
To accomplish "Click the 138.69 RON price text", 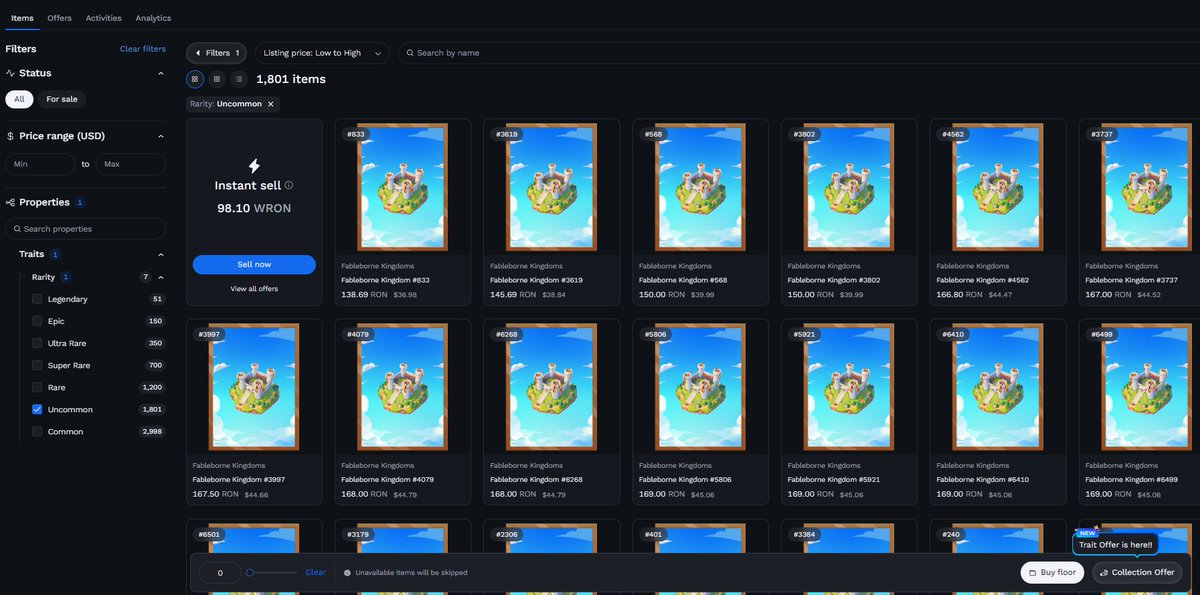I will tap(364, 295).
